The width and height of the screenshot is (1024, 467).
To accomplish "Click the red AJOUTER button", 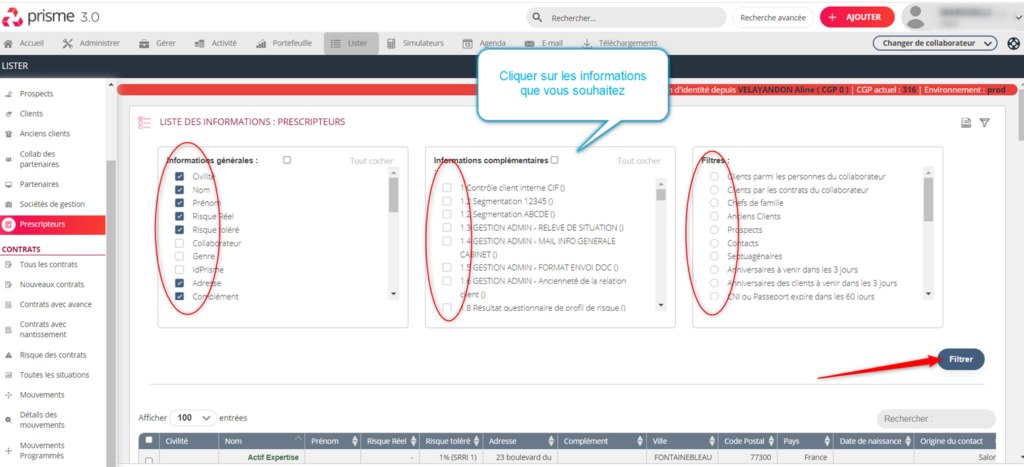I will 856,17.
